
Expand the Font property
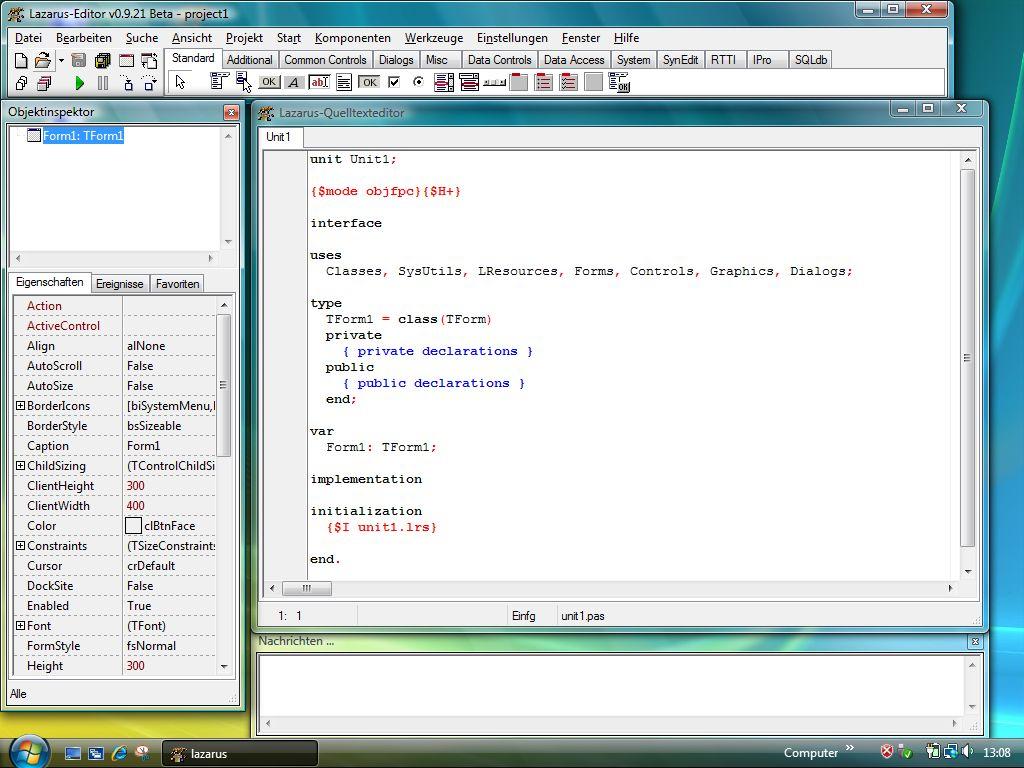20,626
